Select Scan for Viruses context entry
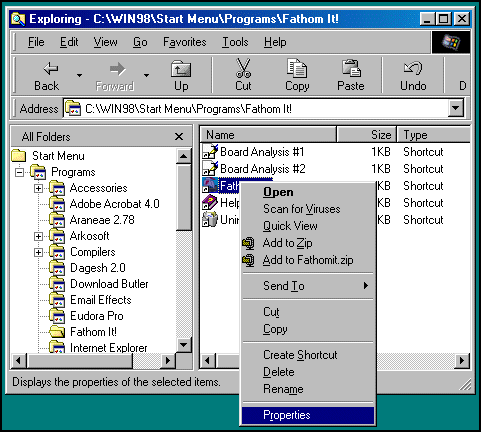This screenshot has width=481, height=432. click(x=308, y=209)
